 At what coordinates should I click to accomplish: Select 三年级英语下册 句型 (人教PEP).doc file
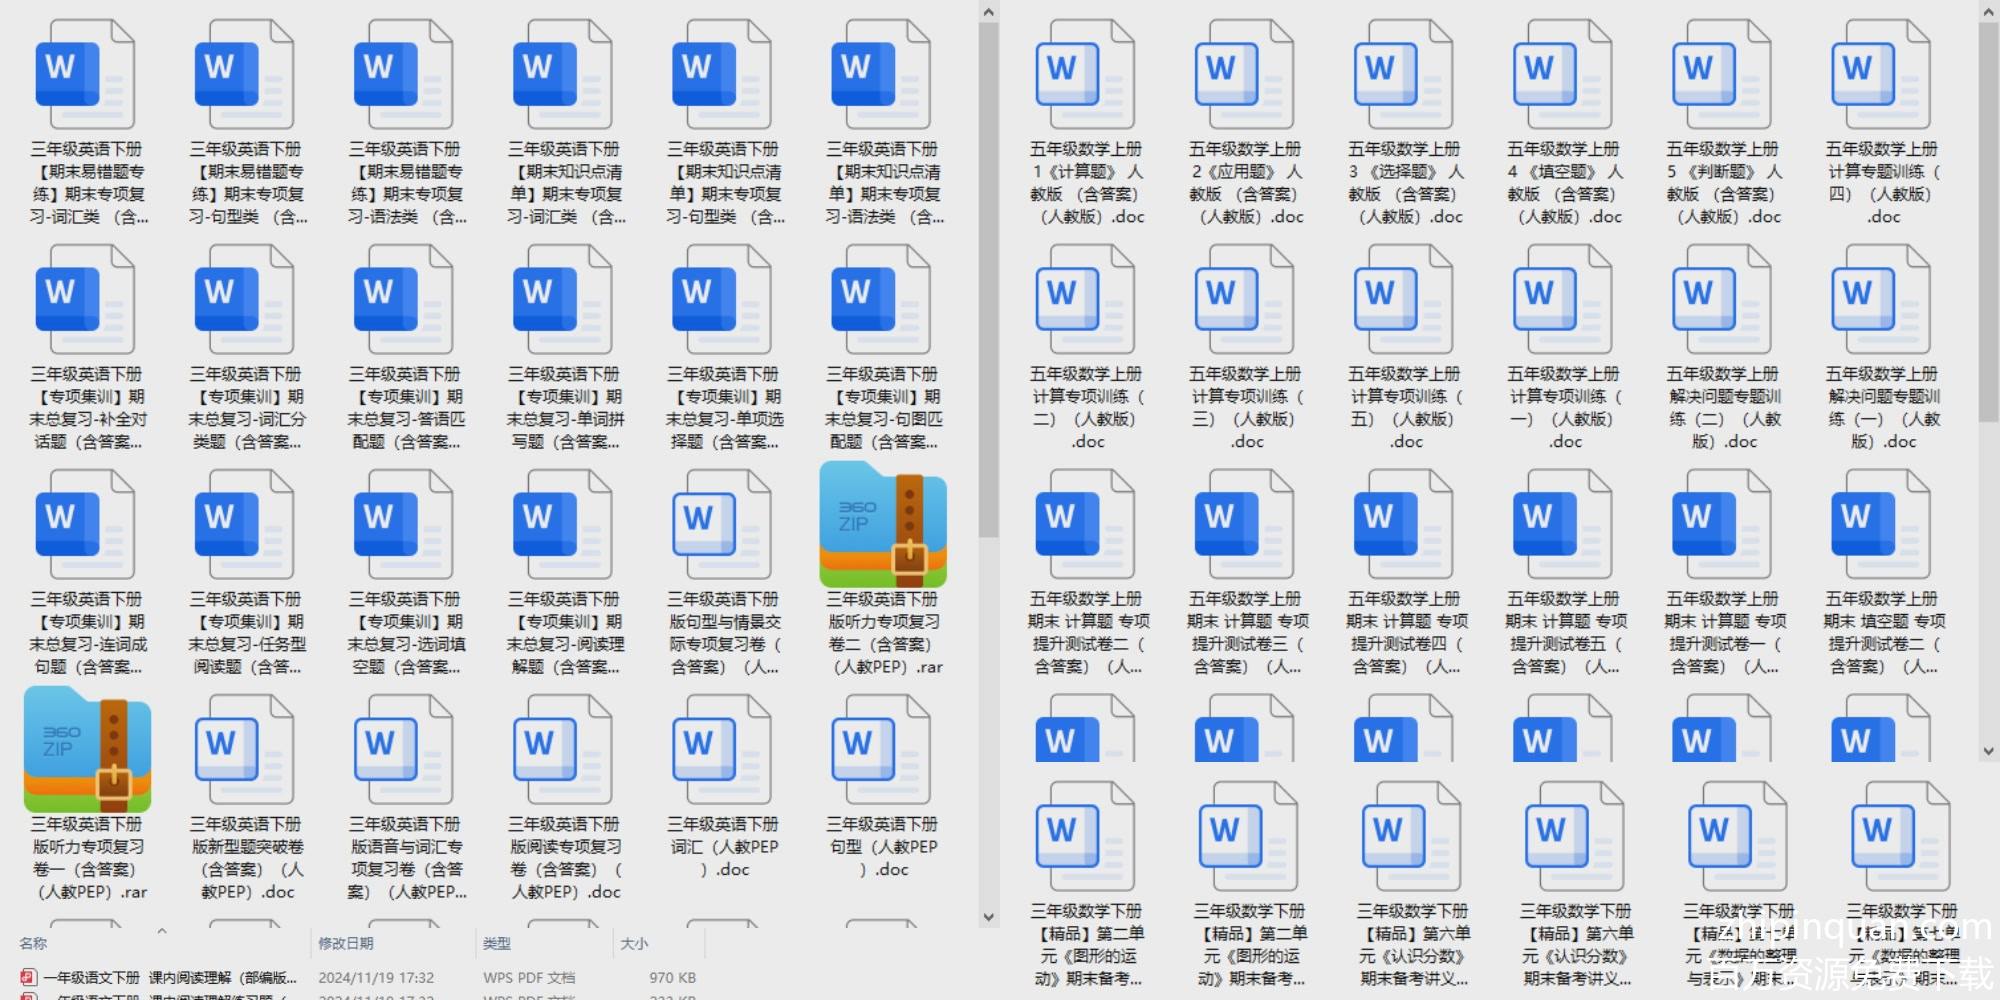[881, 750]
